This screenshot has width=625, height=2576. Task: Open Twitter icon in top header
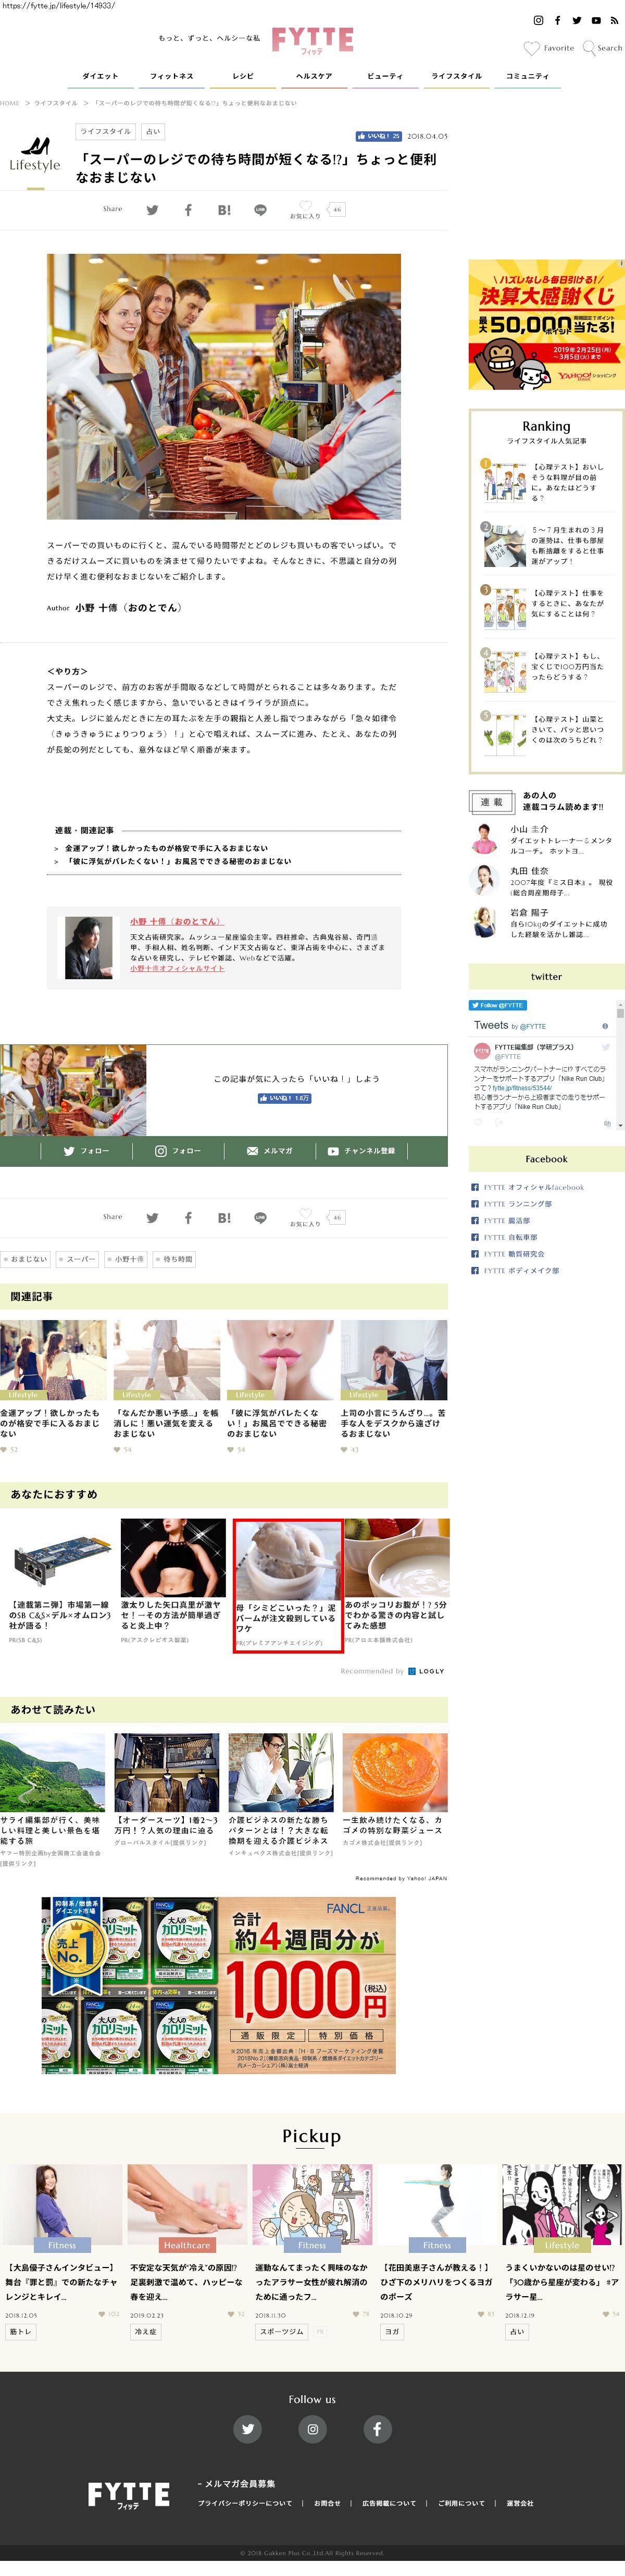576,20
